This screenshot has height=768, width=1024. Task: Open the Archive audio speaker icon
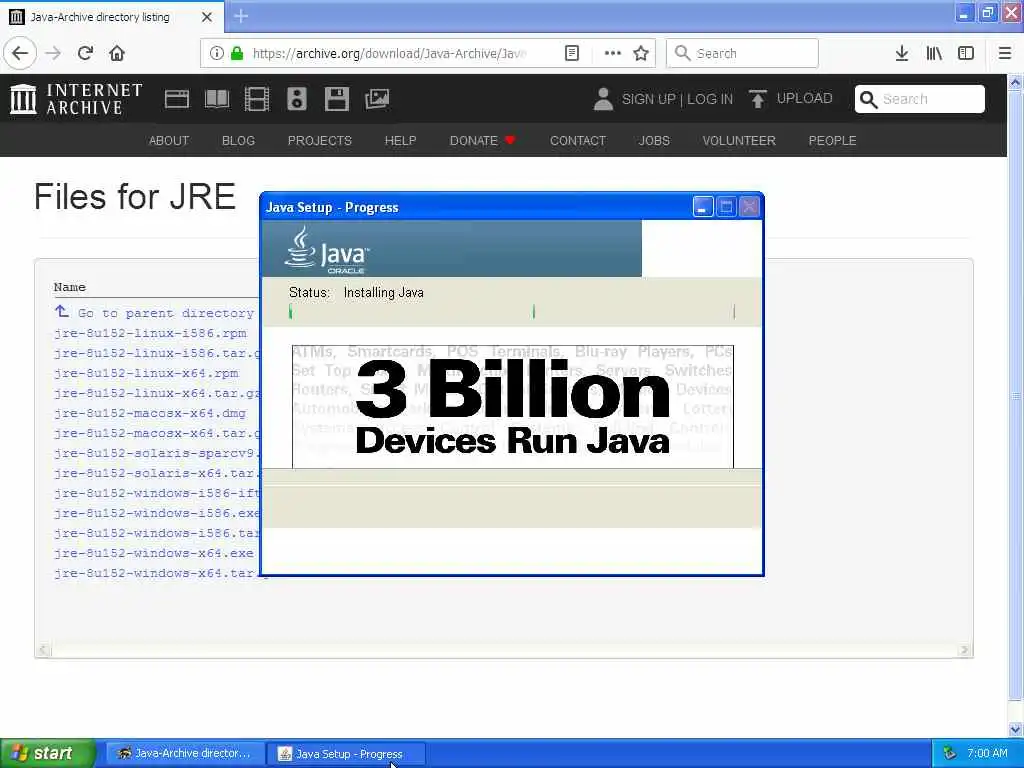click(x=296, y=99)
